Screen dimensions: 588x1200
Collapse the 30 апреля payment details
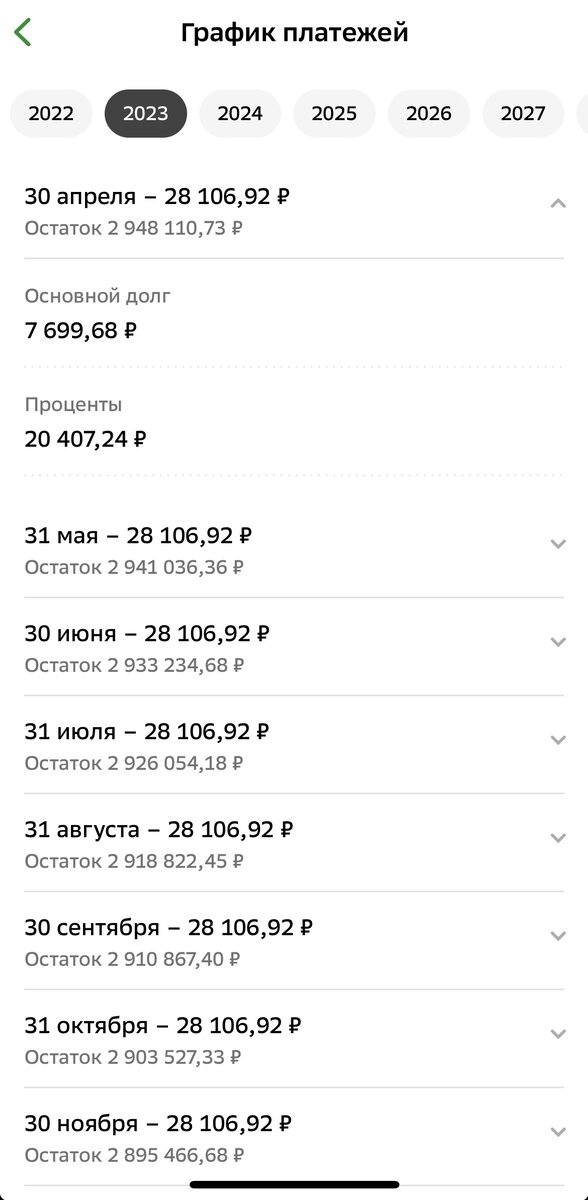[560, 203]
